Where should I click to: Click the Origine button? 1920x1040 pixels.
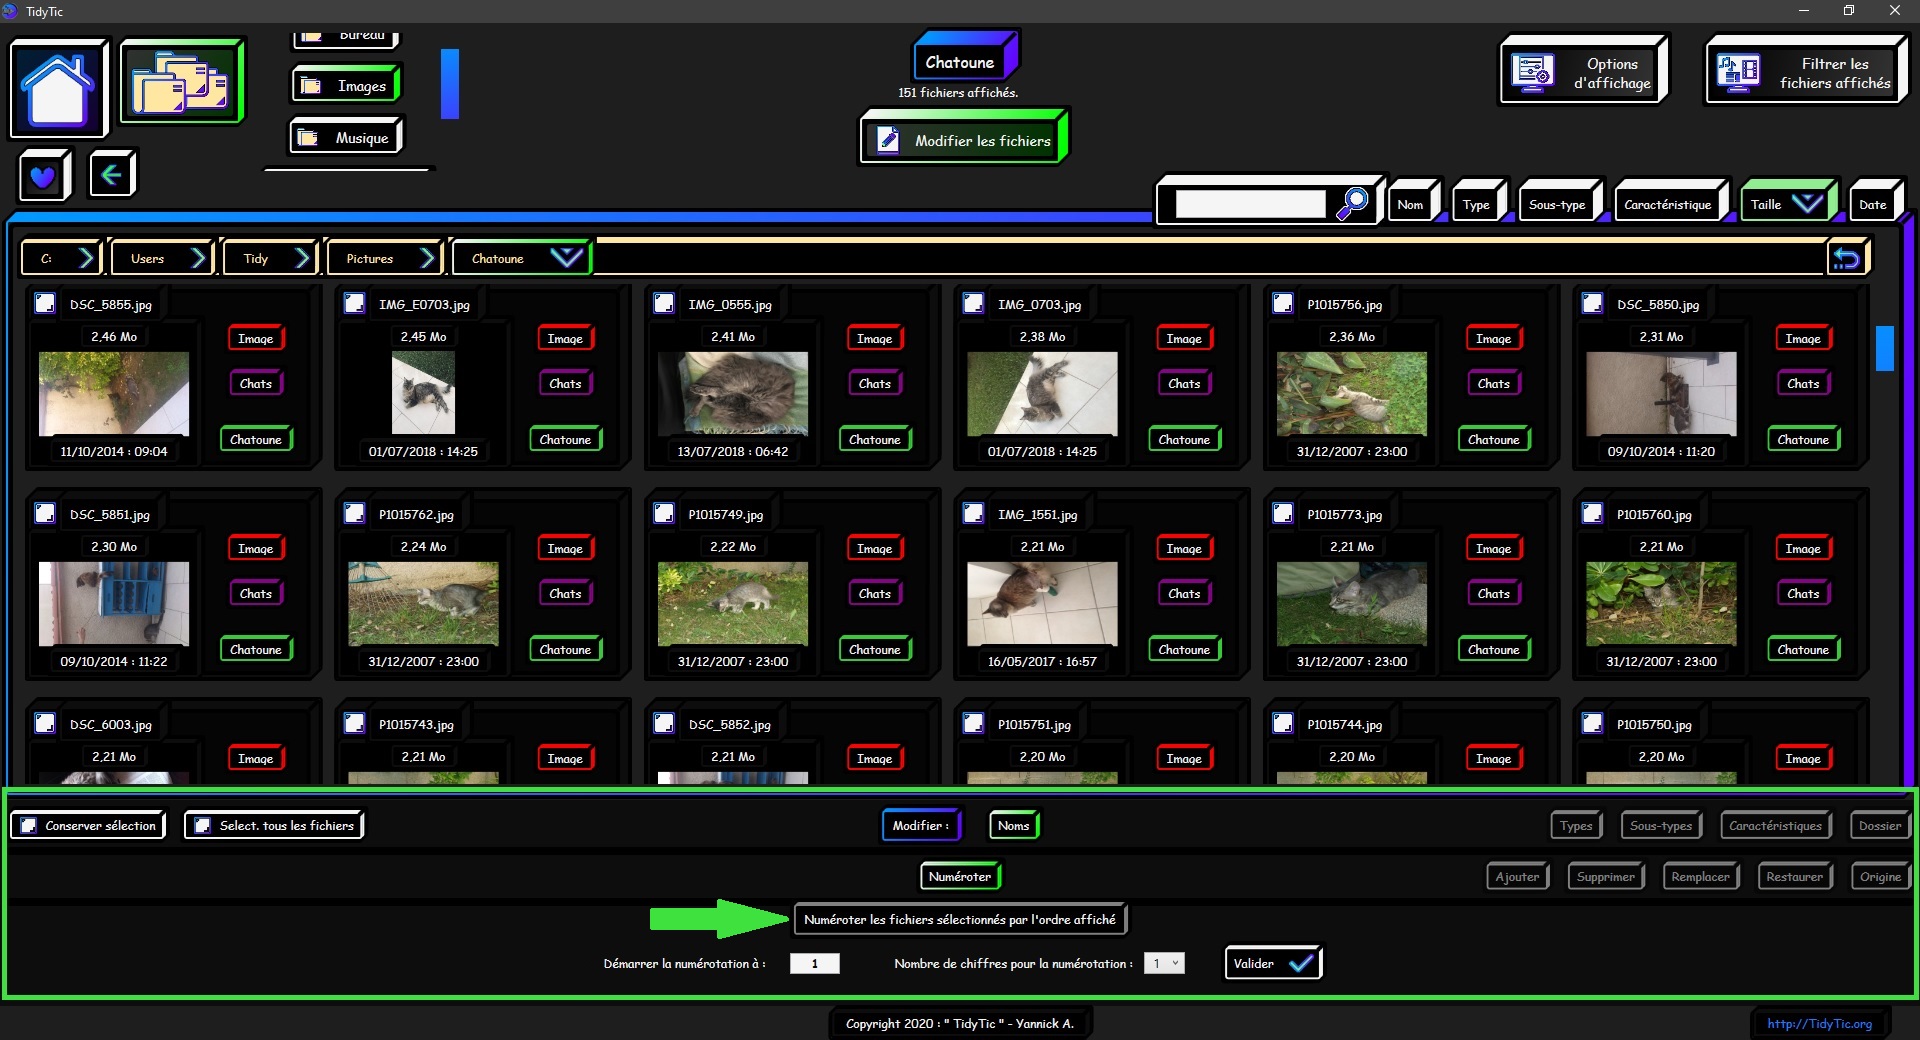tap(1881, 876)
